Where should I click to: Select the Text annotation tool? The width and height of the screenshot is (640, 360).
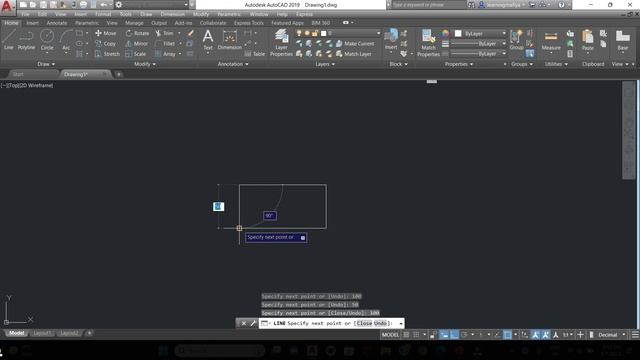pos(208,40)
